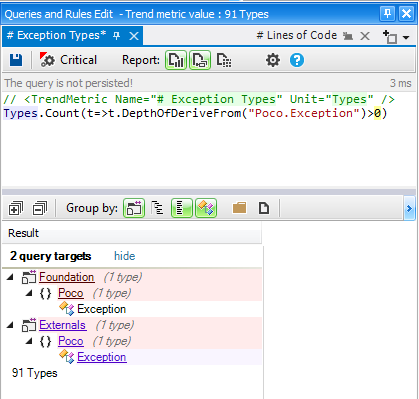Expand the result toolbar overflow arrow
Viewport: 419px width, 399px height.
[x=409, y=209]
